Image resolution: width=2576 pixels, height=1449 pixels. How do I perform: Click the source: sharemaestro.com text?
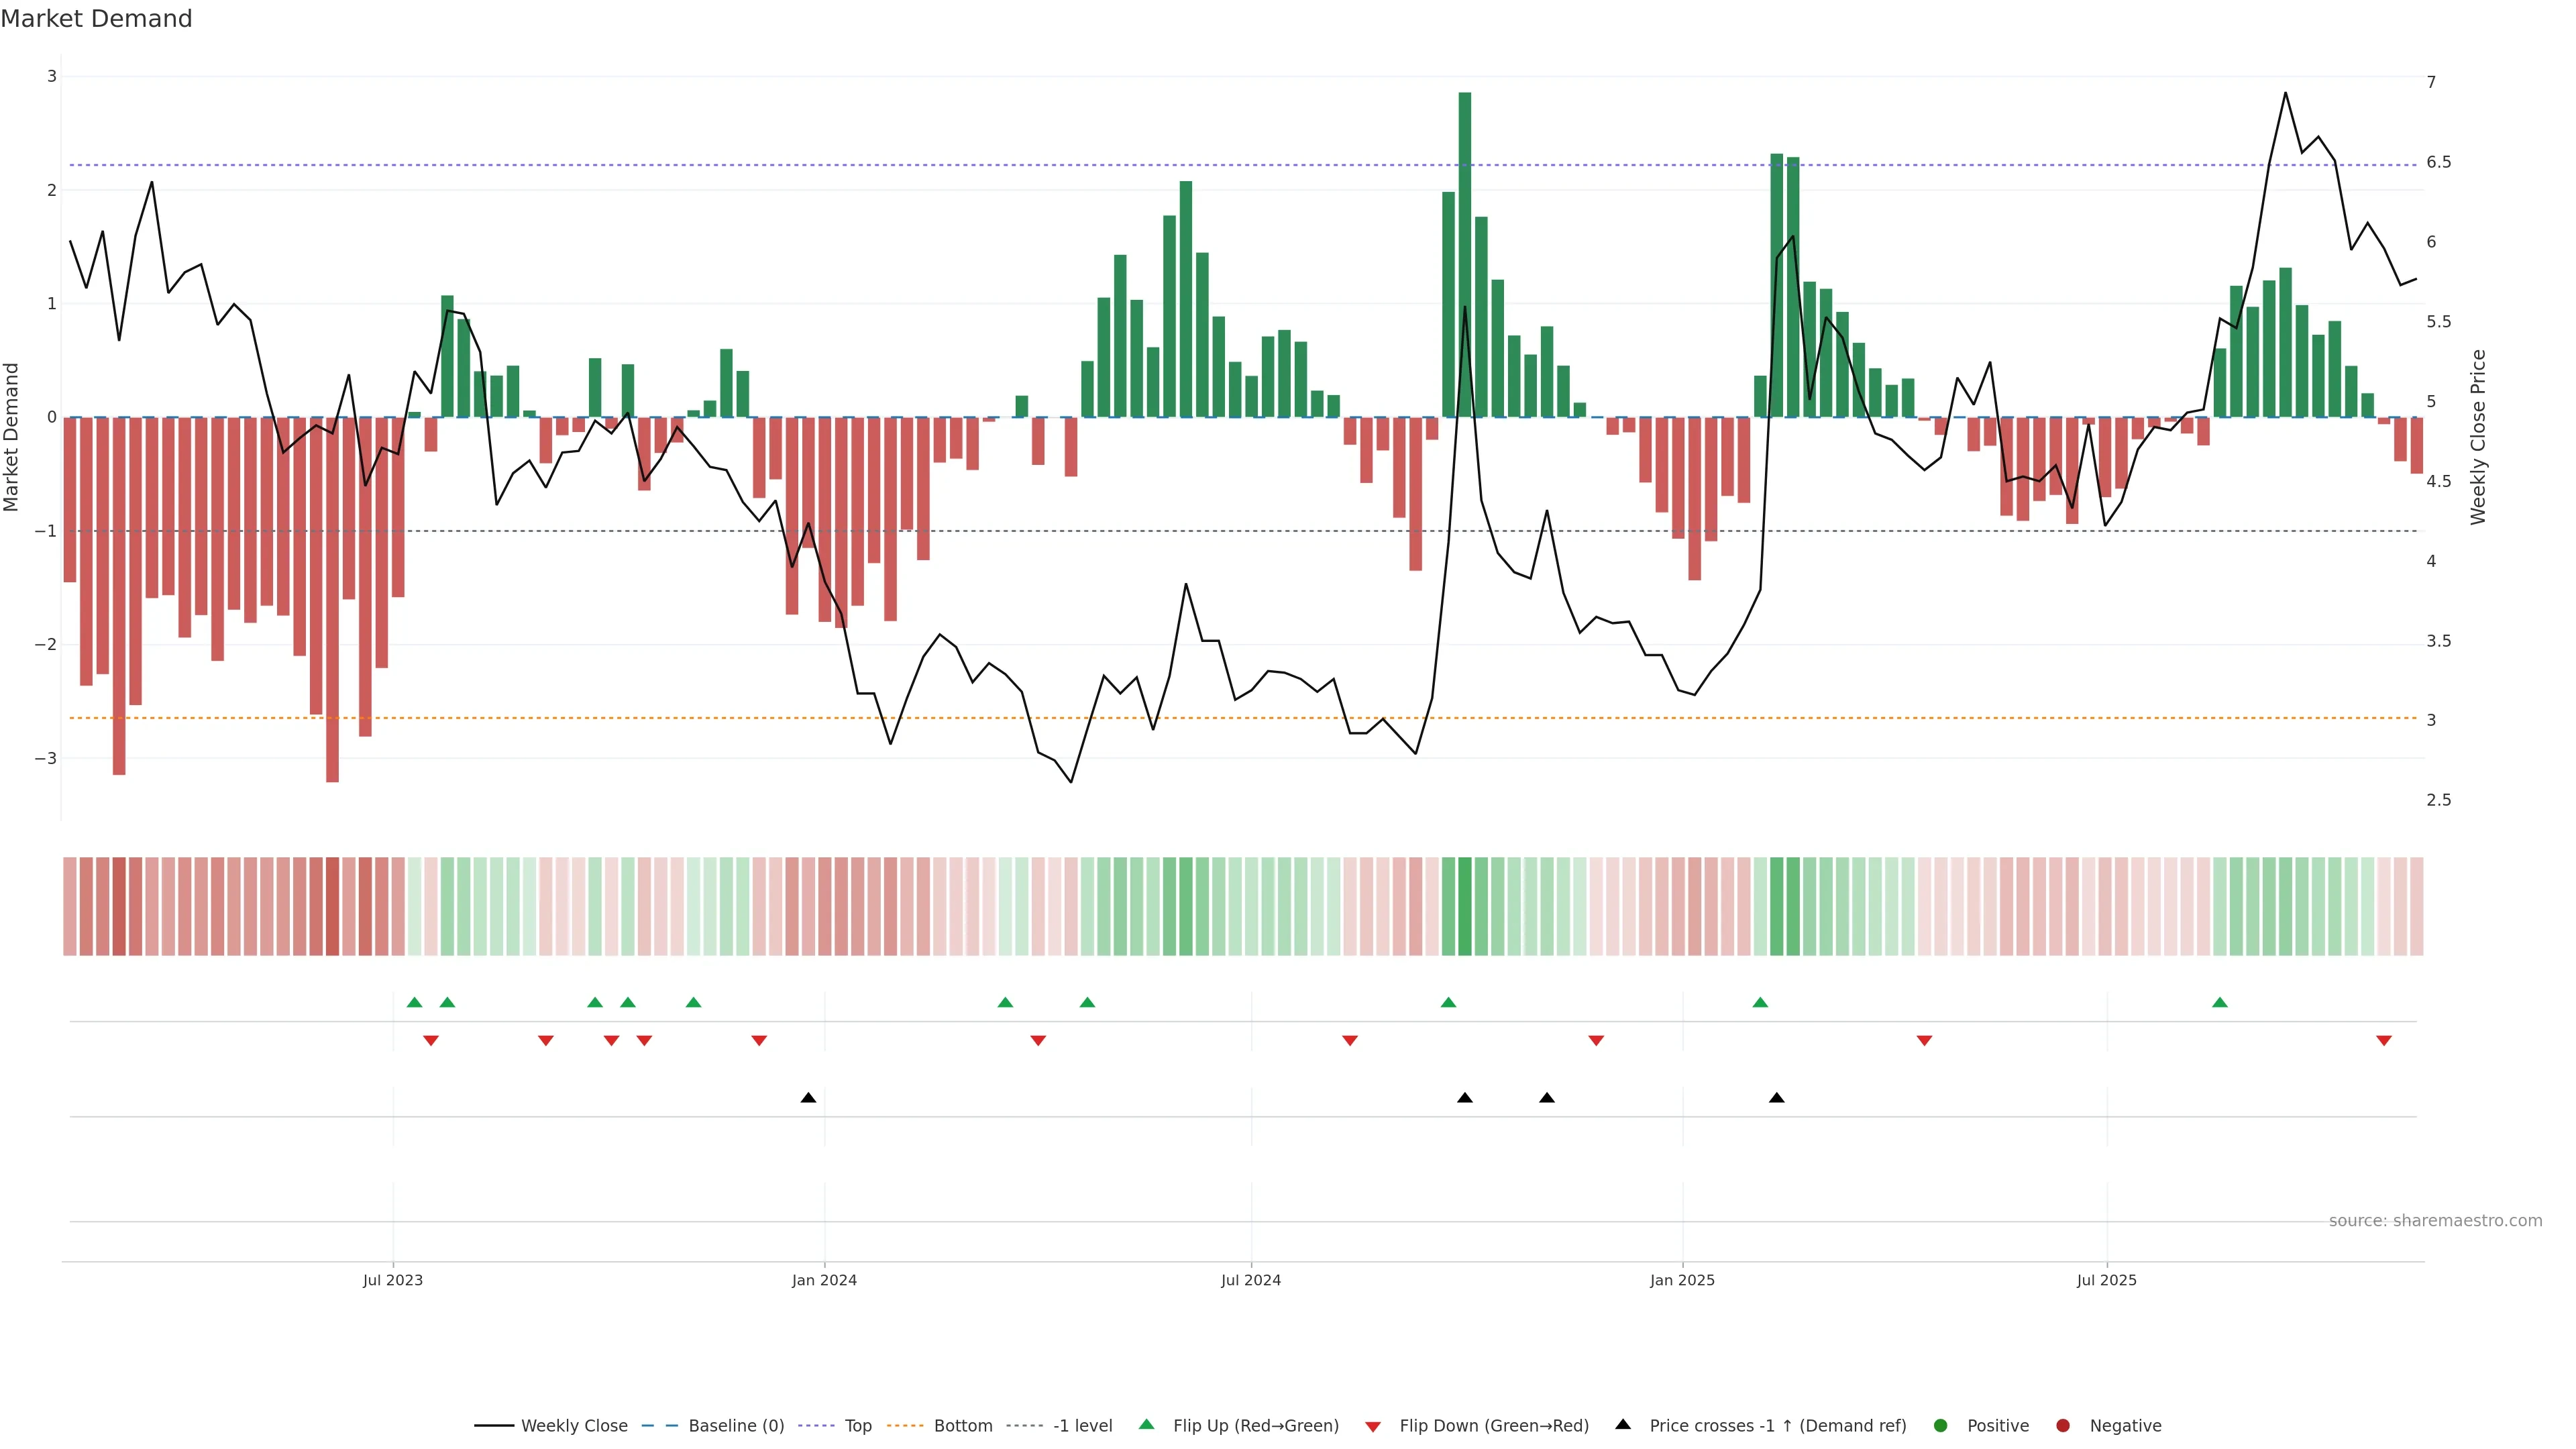(x=2435, y=1221)
